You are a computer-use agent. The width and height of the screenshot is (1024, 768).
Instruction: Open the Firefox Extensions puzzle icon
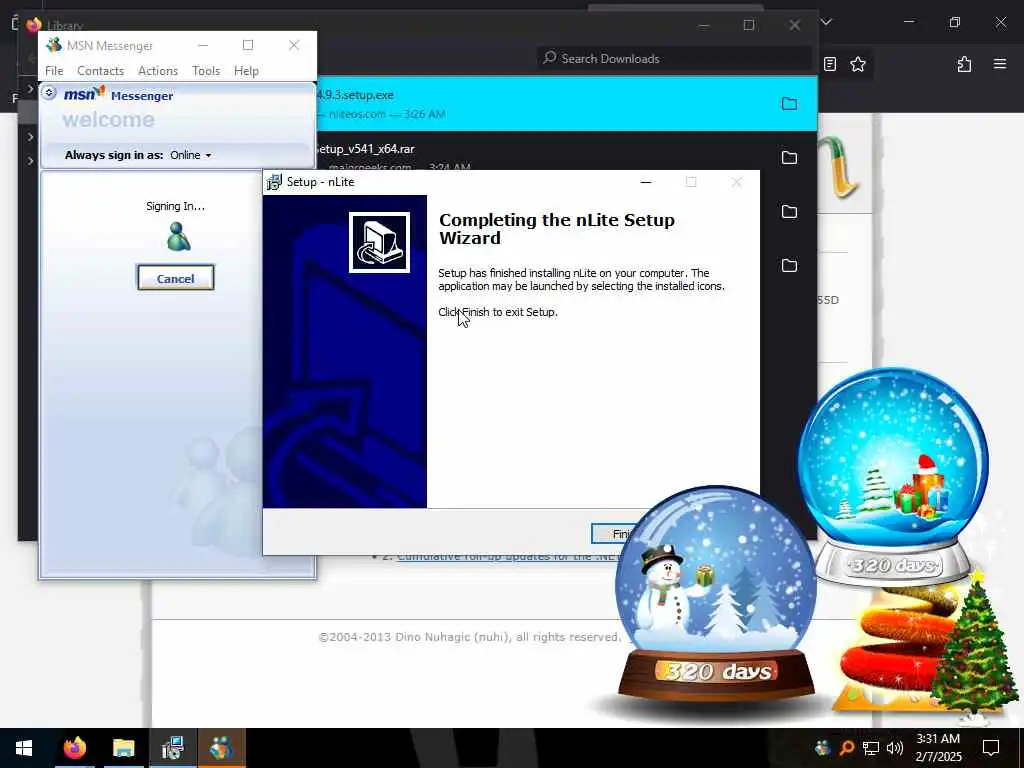(x=965, y=64)
